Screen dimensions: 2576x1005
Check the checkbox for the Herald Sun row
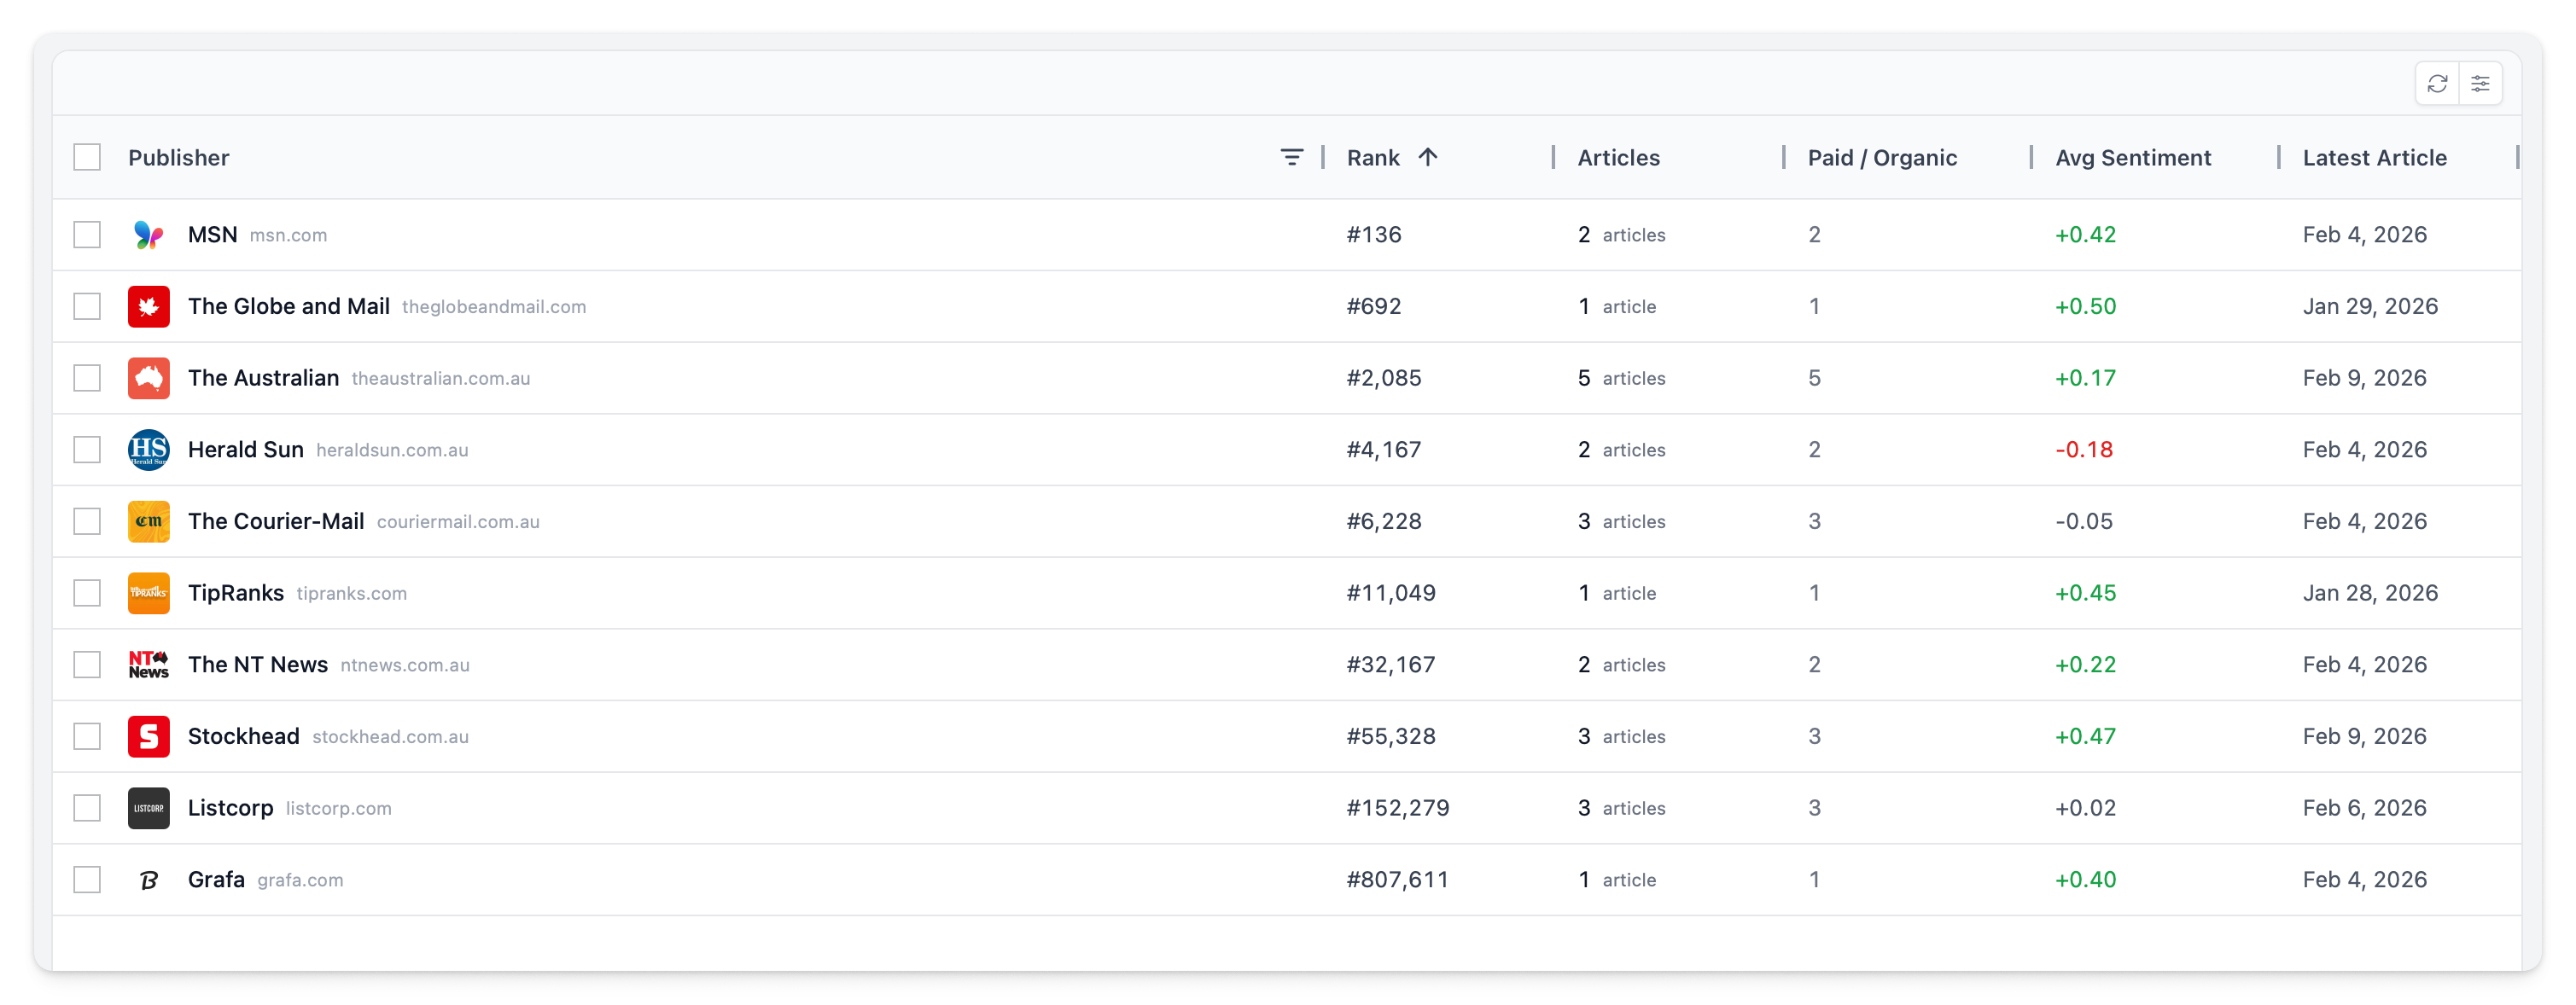(87, 449)
